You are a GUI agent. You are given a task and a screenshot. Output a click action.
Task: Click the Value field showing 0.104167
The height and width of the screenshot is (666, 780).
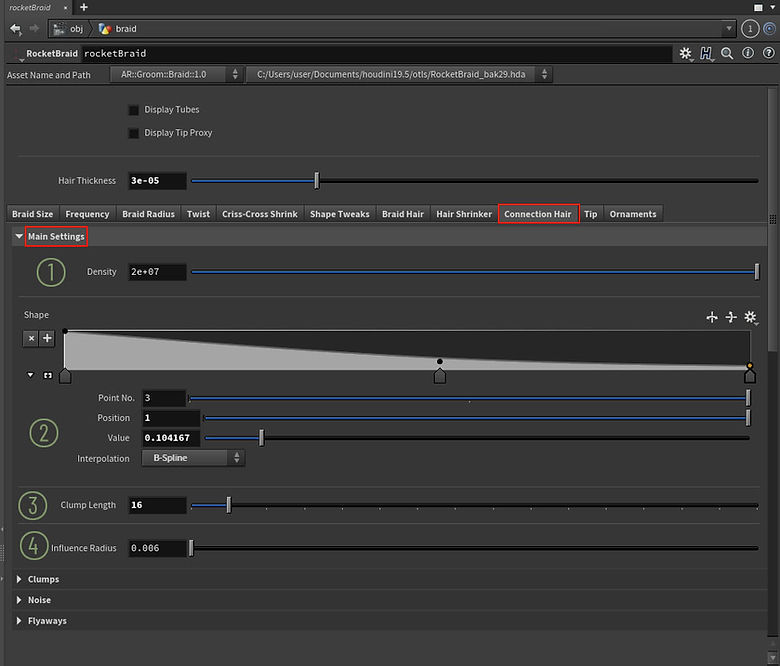click(171, 438)
